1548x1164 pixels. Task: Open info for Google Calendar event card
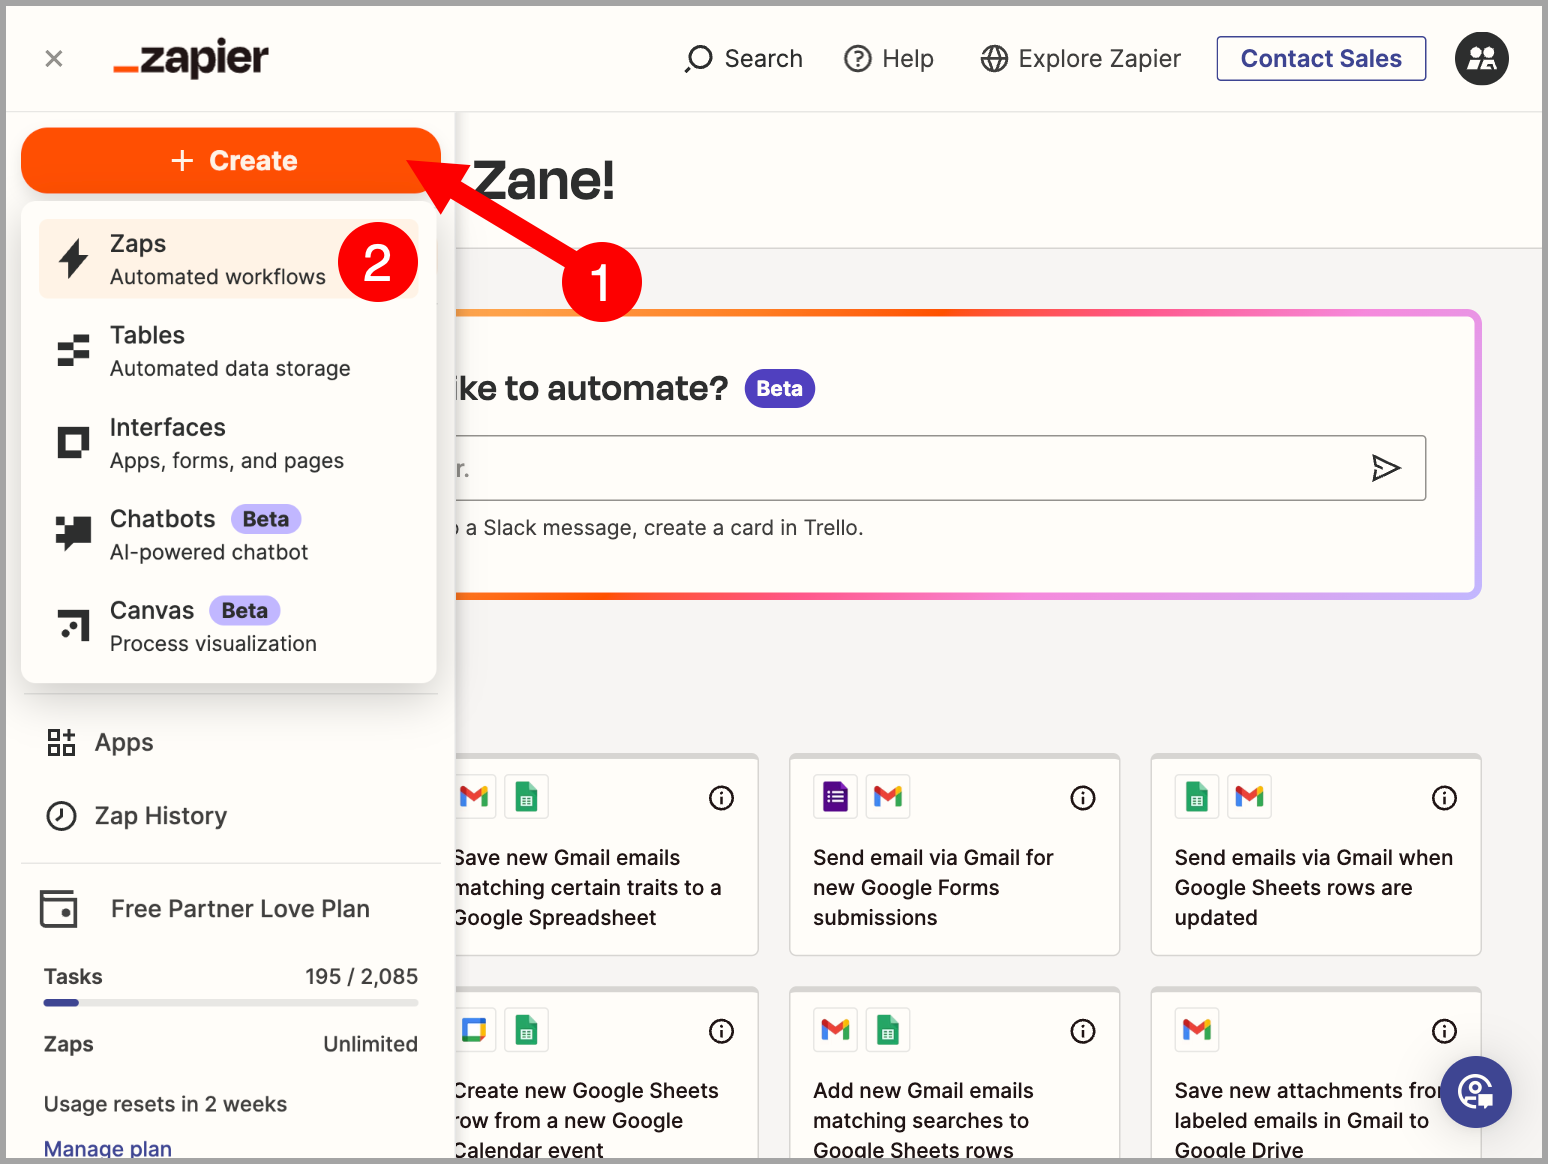[721, 1031]
